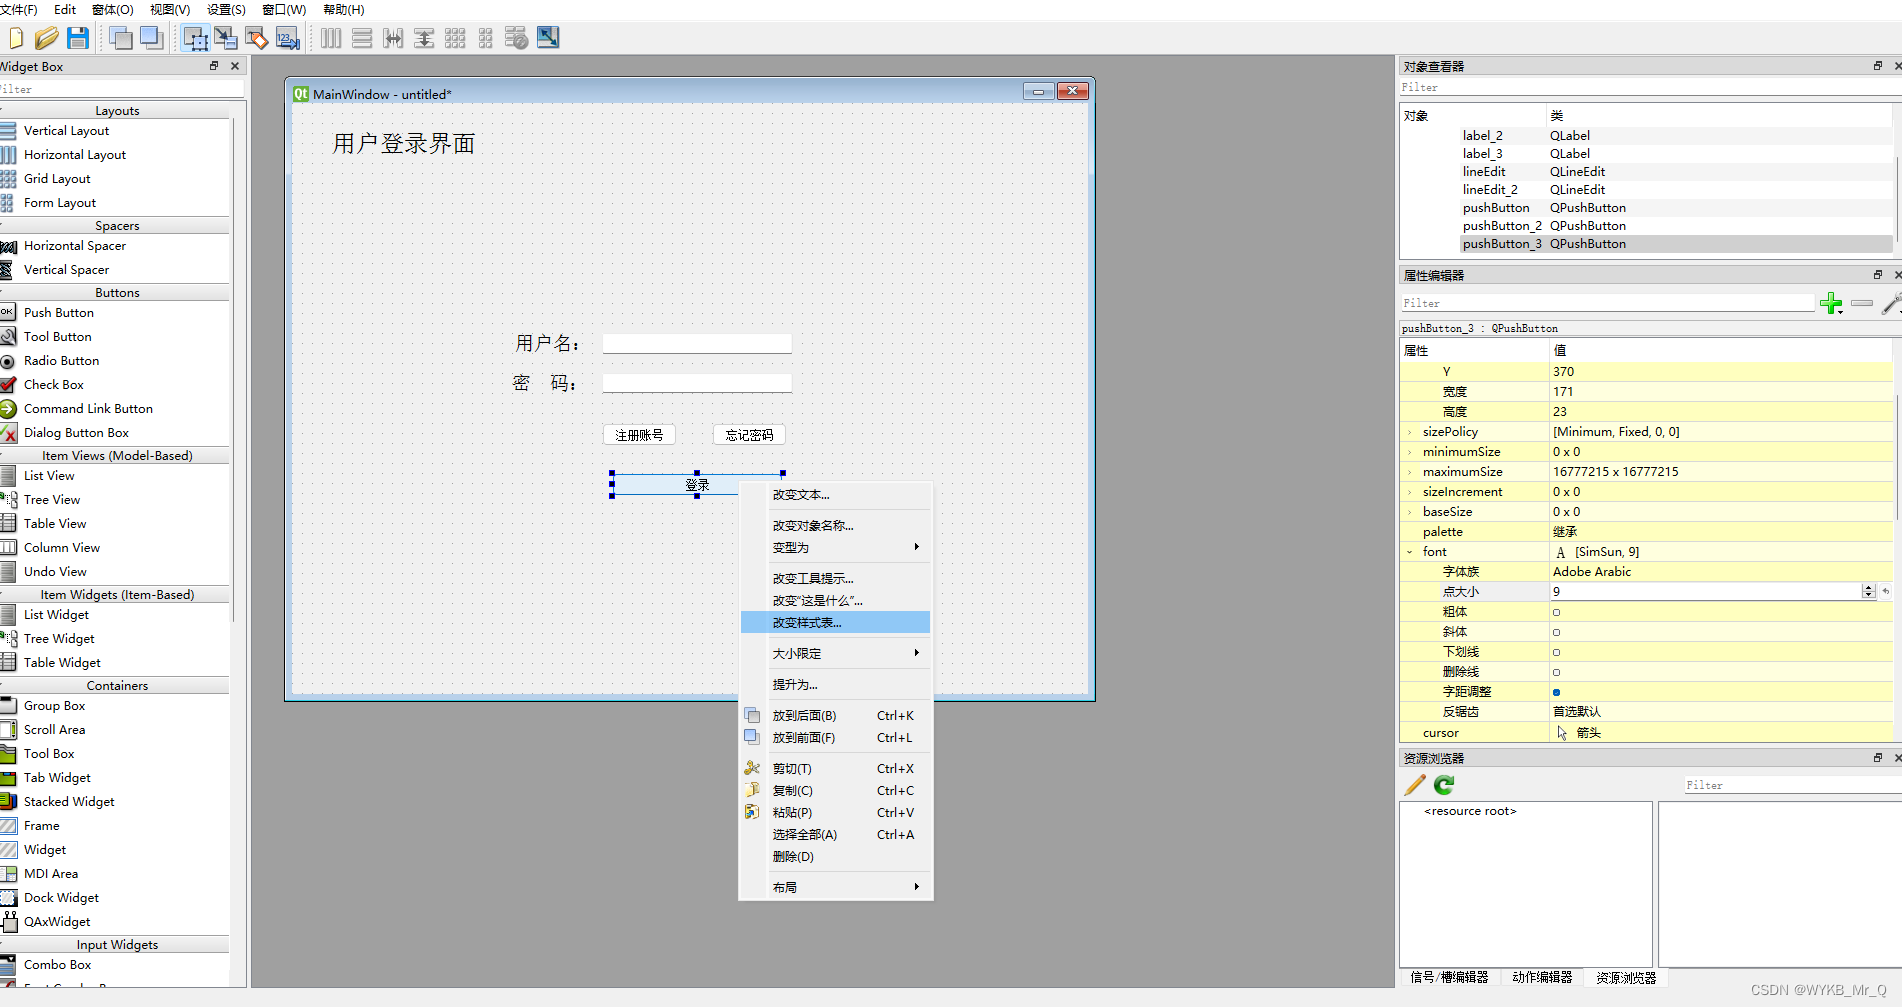Toggle the 下划线 underline checkbox
Screen dimensions: 1902x1007
[x=1556, y=652]
